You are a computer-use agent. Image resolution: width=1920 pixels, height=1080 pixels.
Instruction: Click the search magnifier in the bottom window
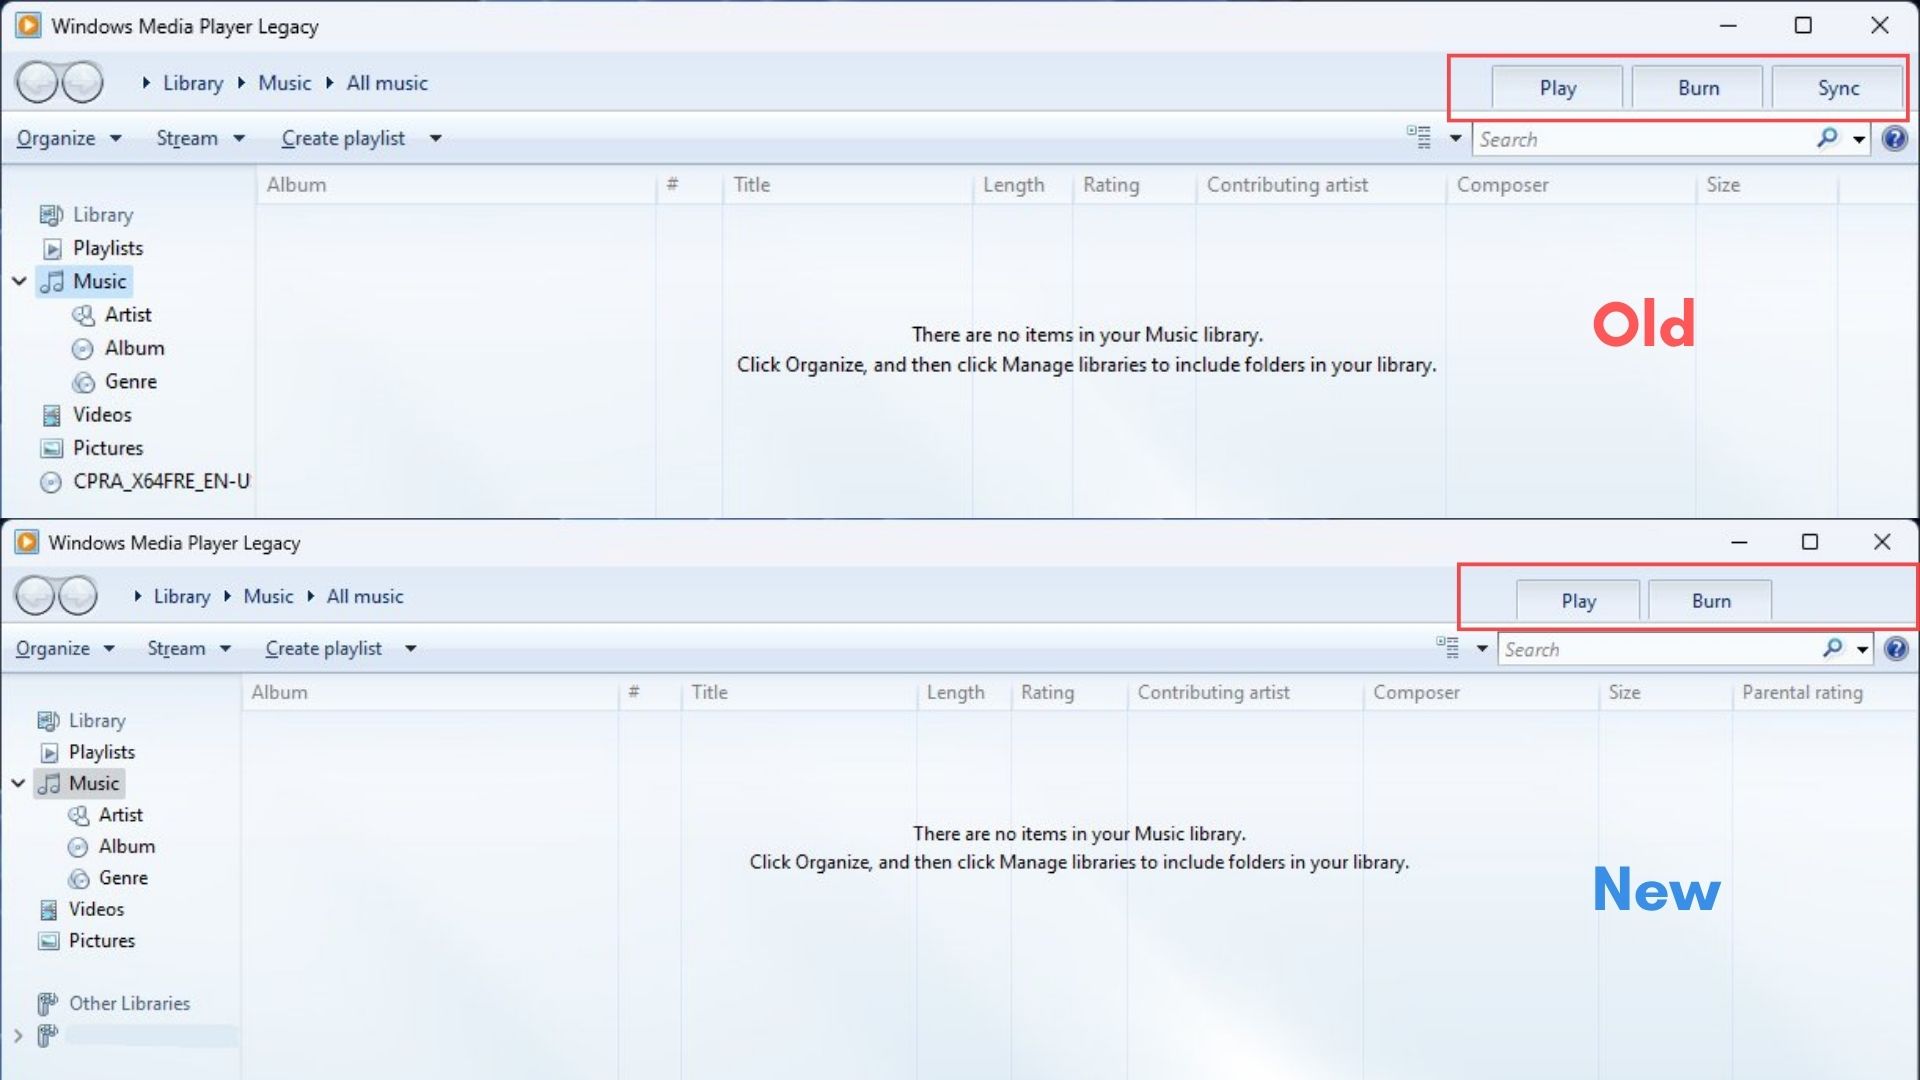tap(1832, 648)
